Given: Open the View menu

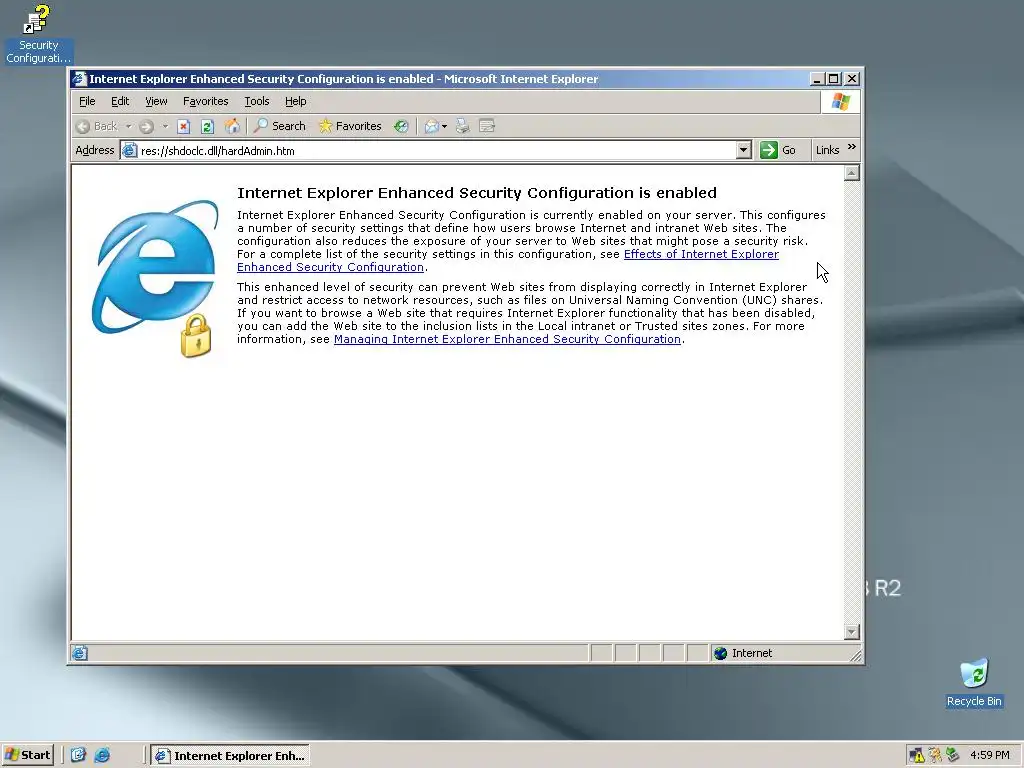Looking at the screenshot, I should click(156, 101).
